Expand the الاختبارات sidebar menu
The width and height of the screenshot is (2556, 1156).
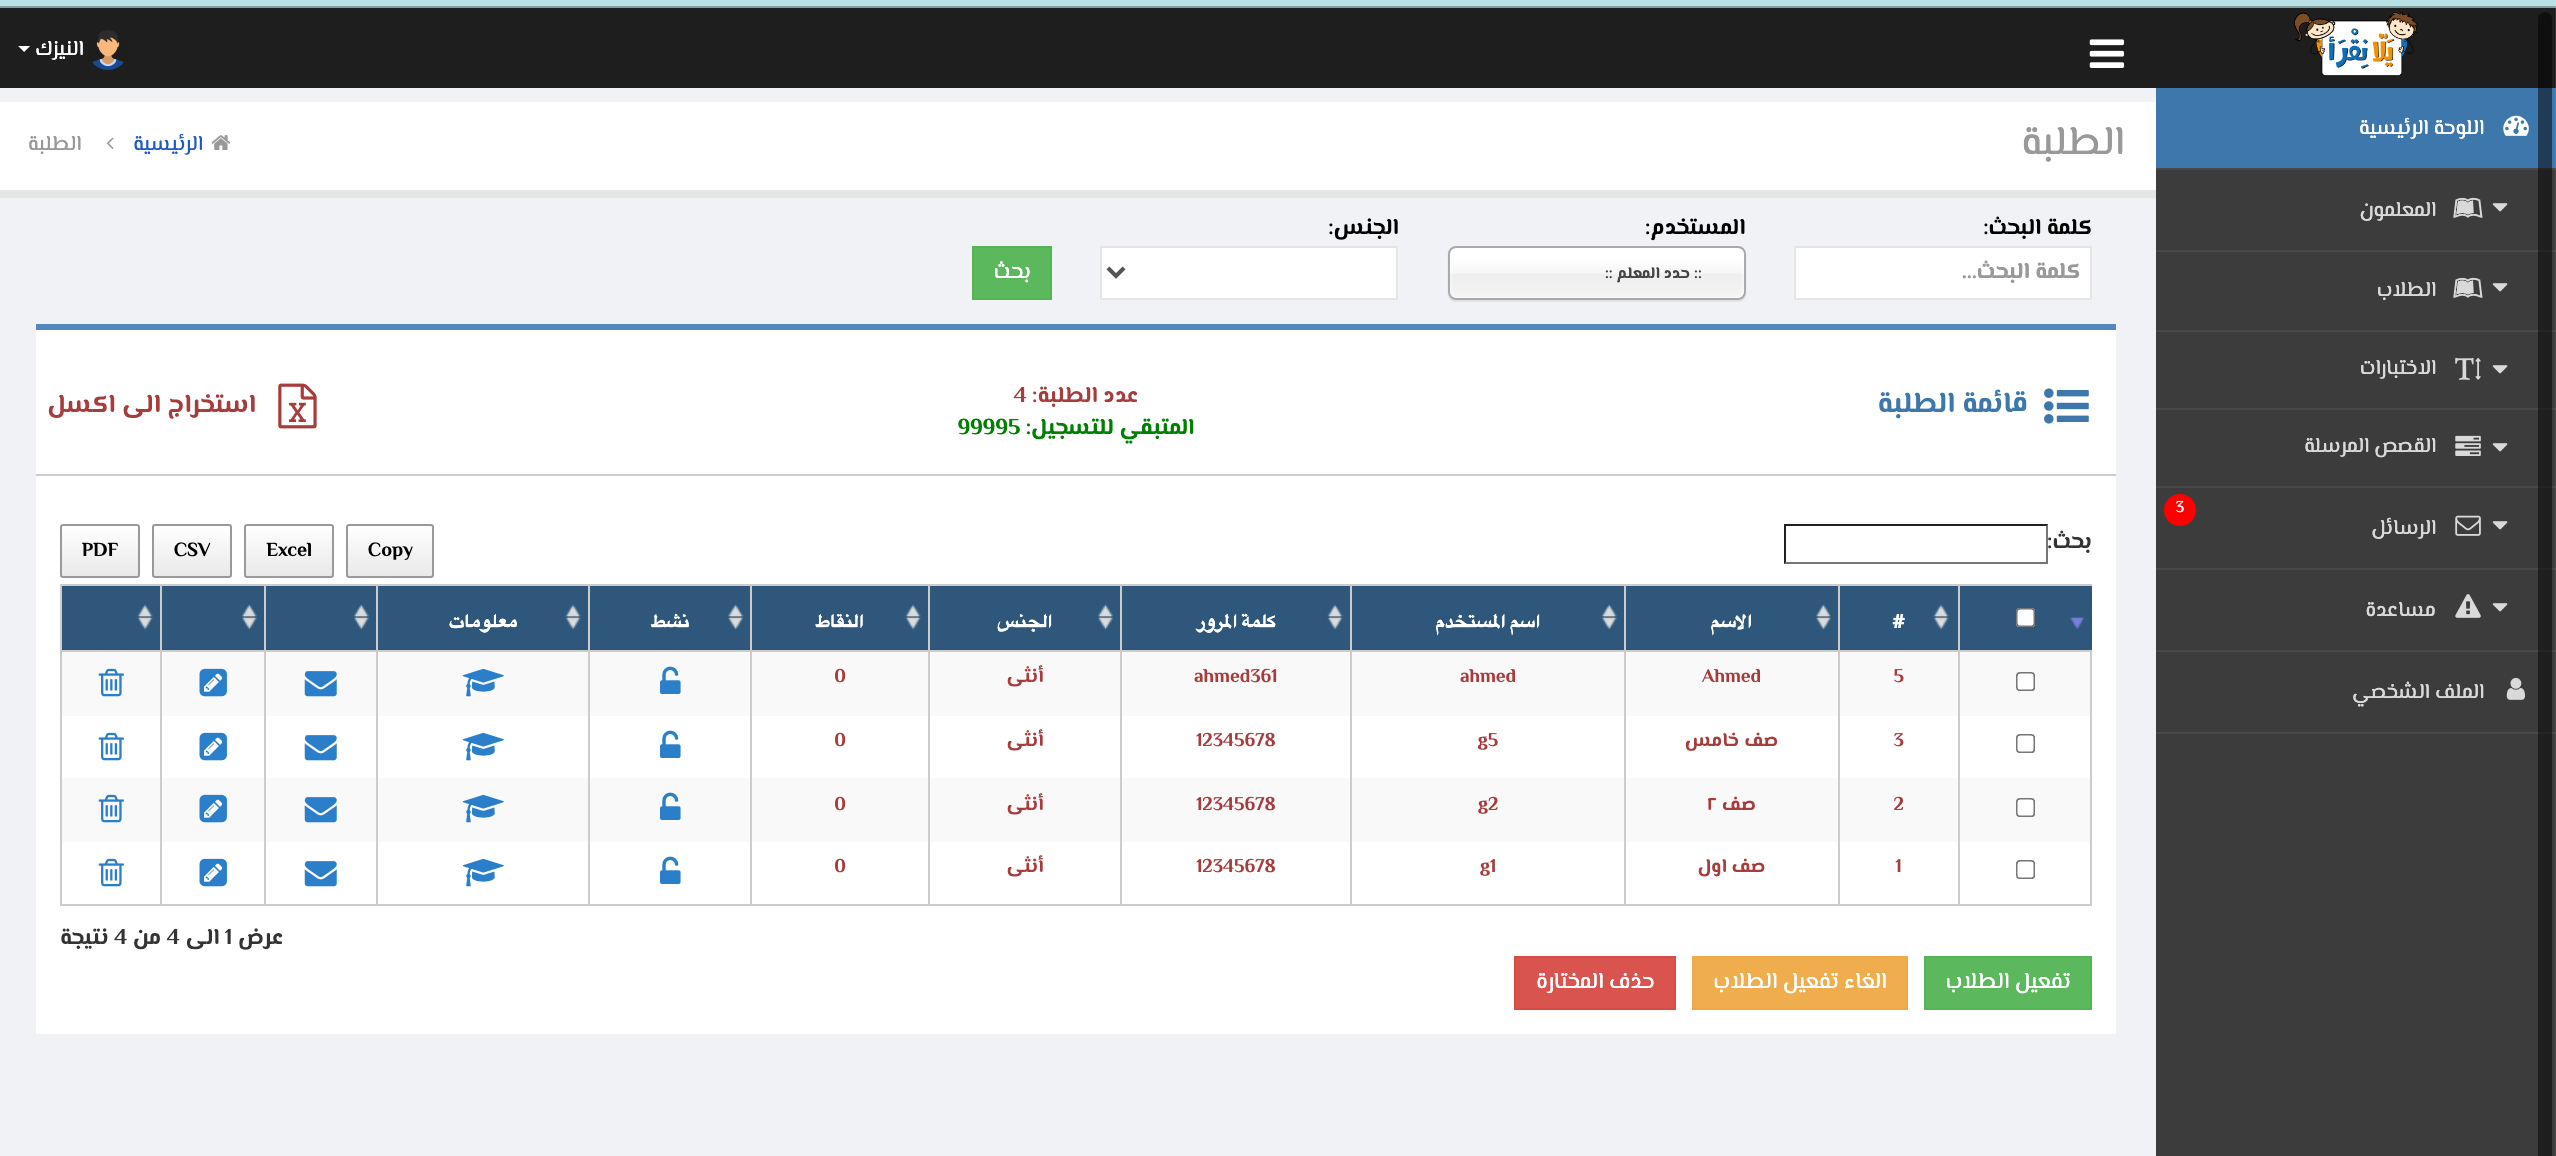(2355, 368)
